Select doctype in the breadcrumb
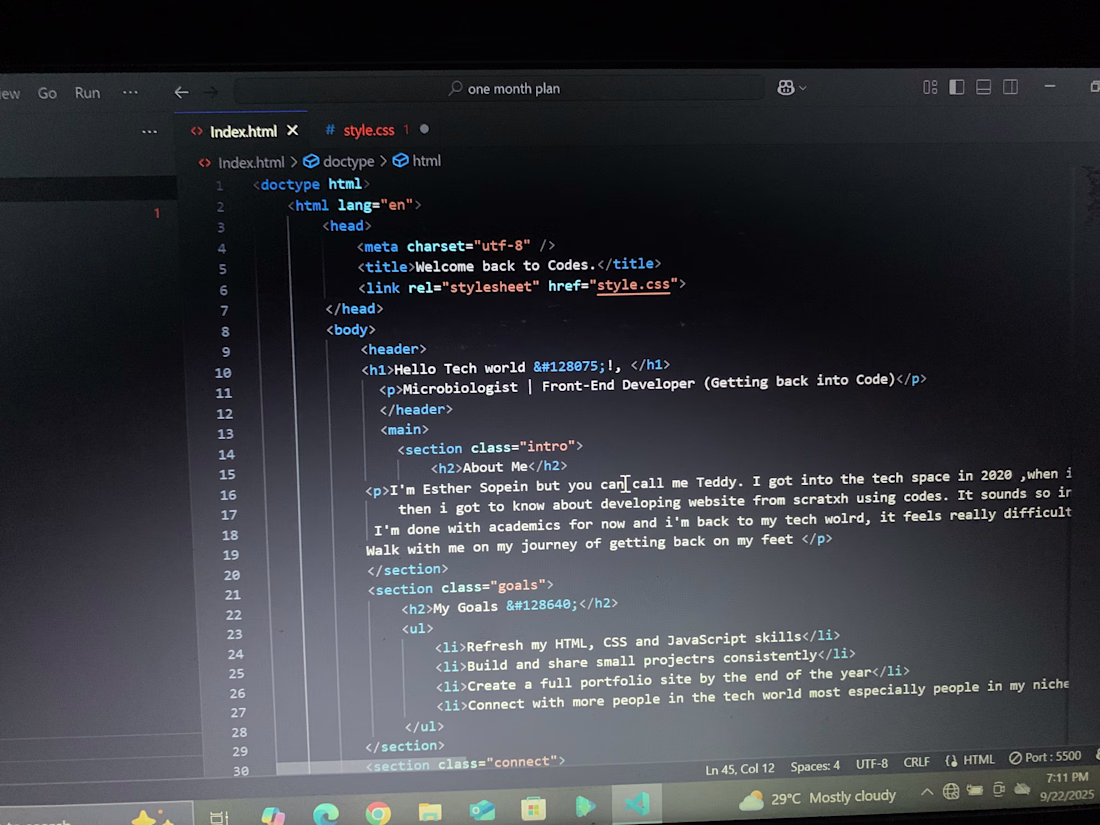This screenshot has width=1100, height=825. tap(348, 161)
